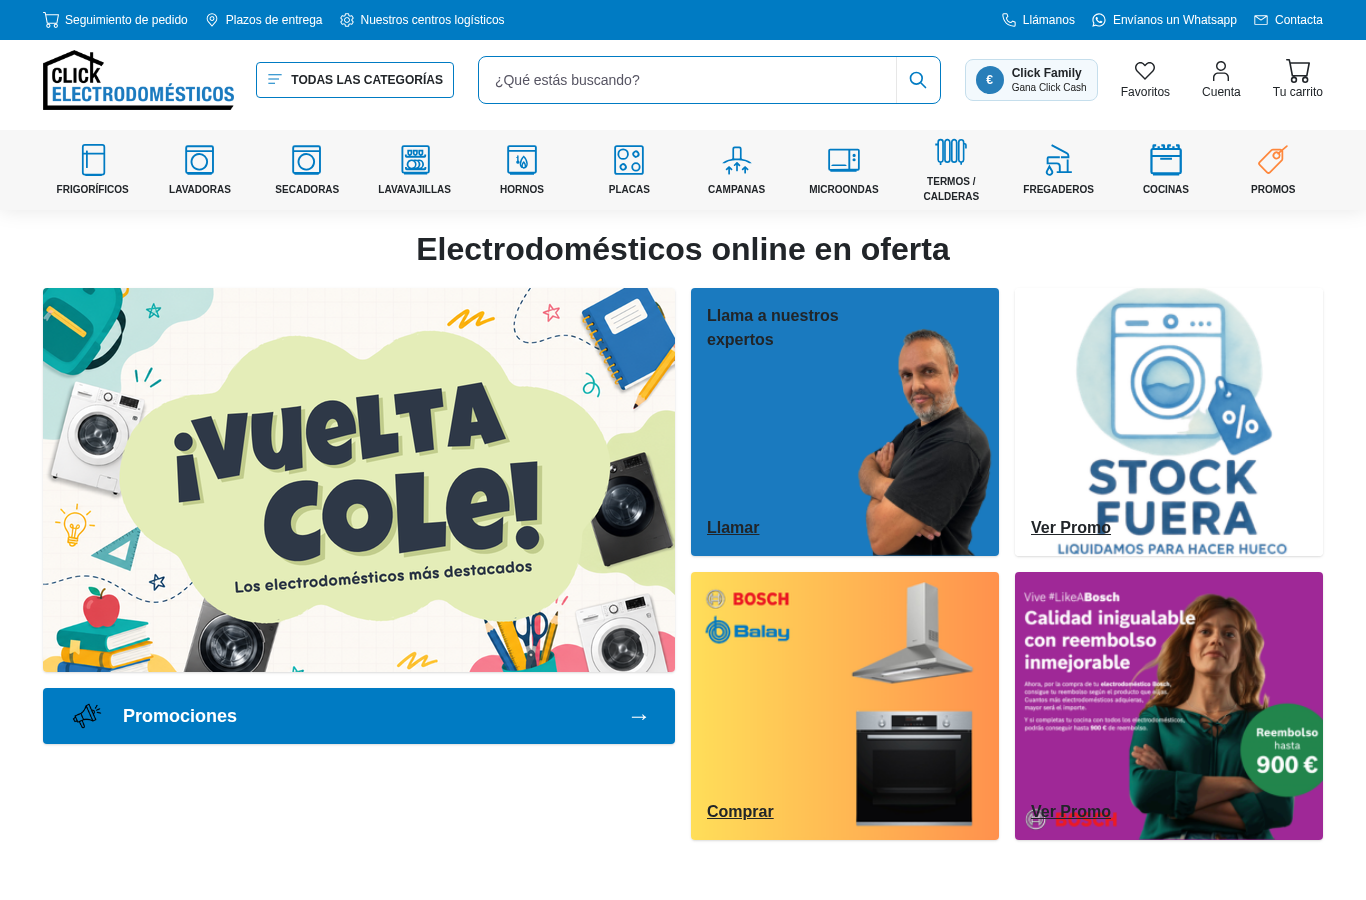
Task: Open the ¡Vuelta Cole! banner image
Action: (359, 480)
